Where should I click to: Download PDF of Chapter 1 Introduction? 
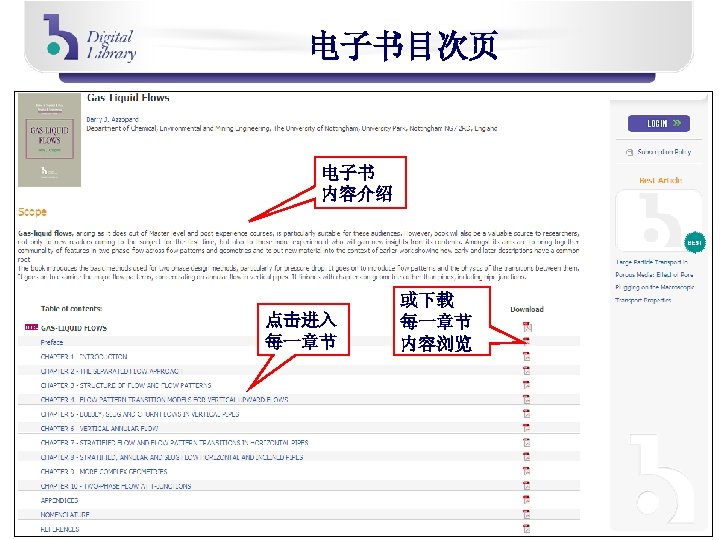coord(527,356)
